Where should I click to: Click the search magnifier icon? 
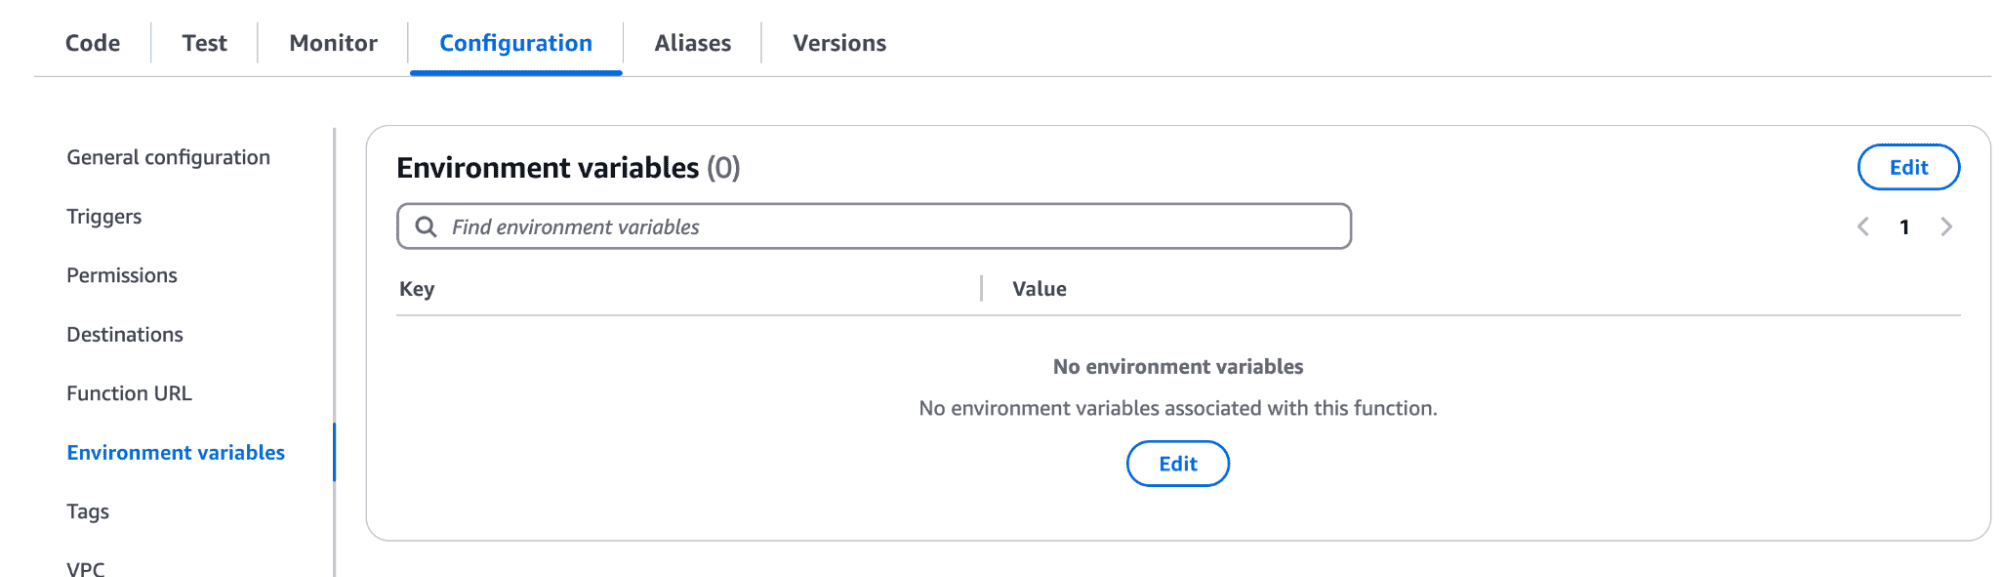(x=426, y=226)
